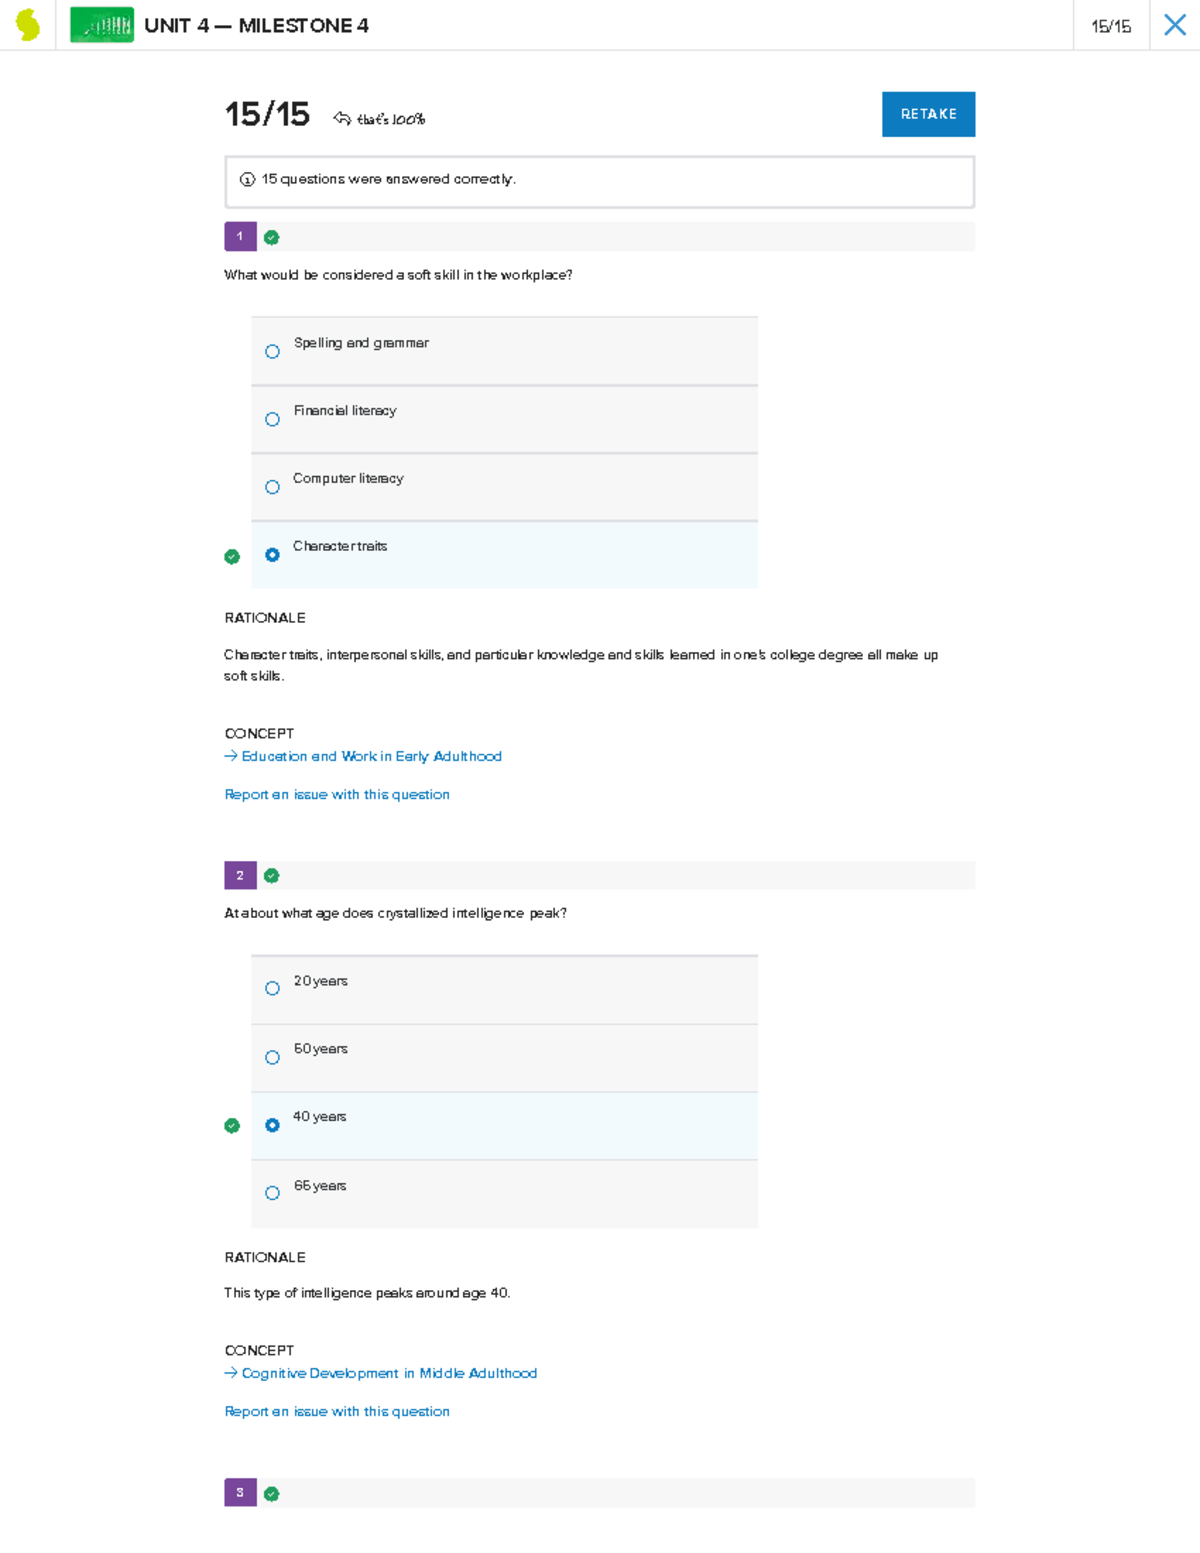Click green checkmark beside question 2 badge
Image resolution: width=1200 pixels, height=1553 pixels.
pos(272,876)
